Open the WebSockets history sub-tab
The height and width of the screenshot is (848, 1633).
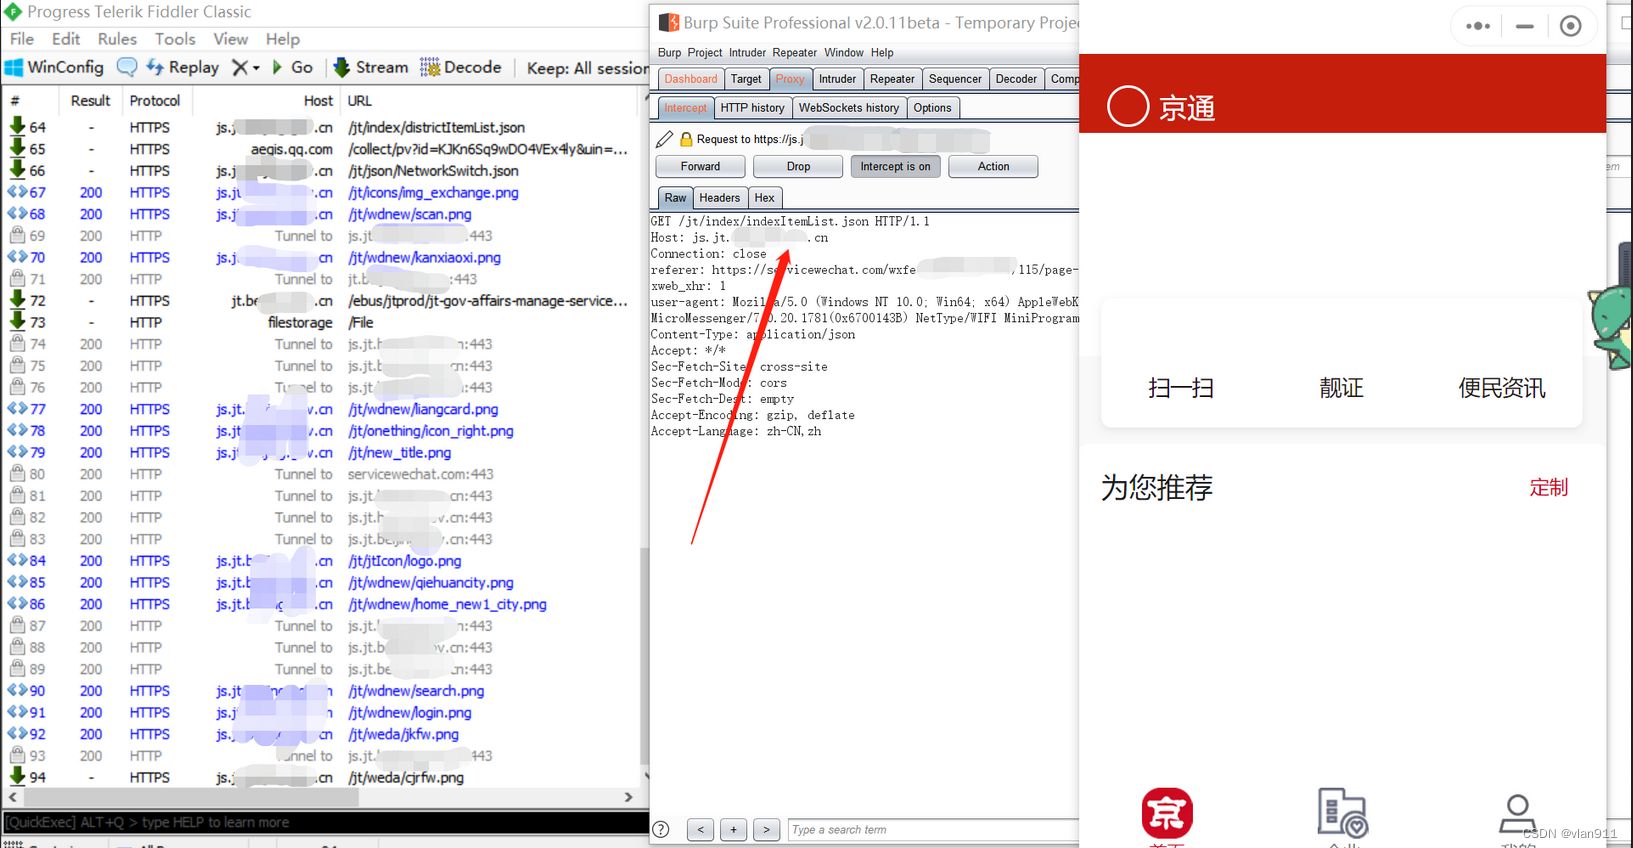[x=849, y=108]
